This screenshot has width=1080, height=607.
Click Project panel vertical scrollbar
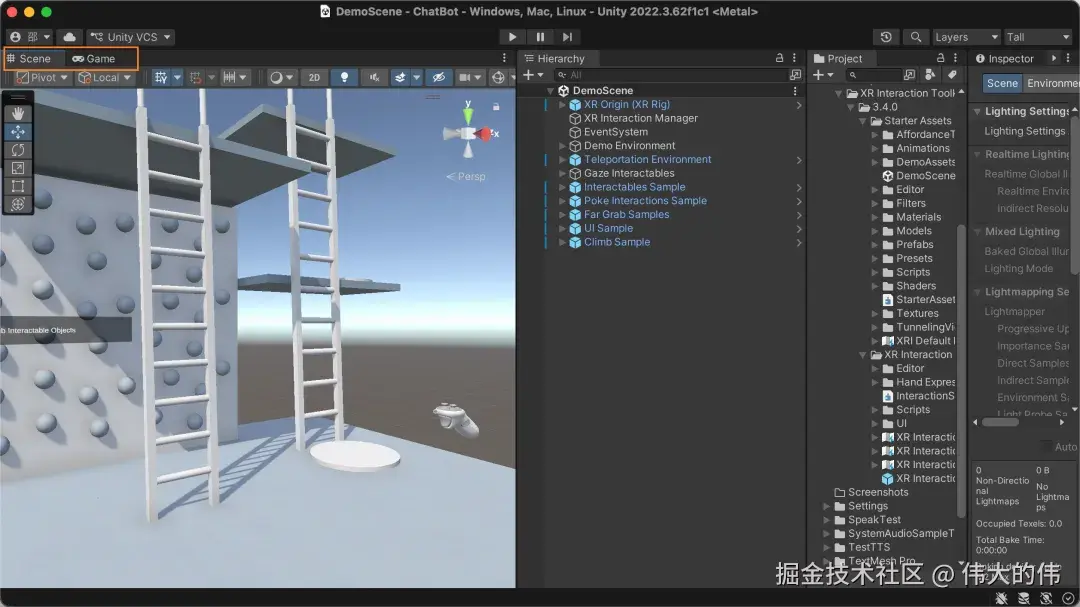961,369
